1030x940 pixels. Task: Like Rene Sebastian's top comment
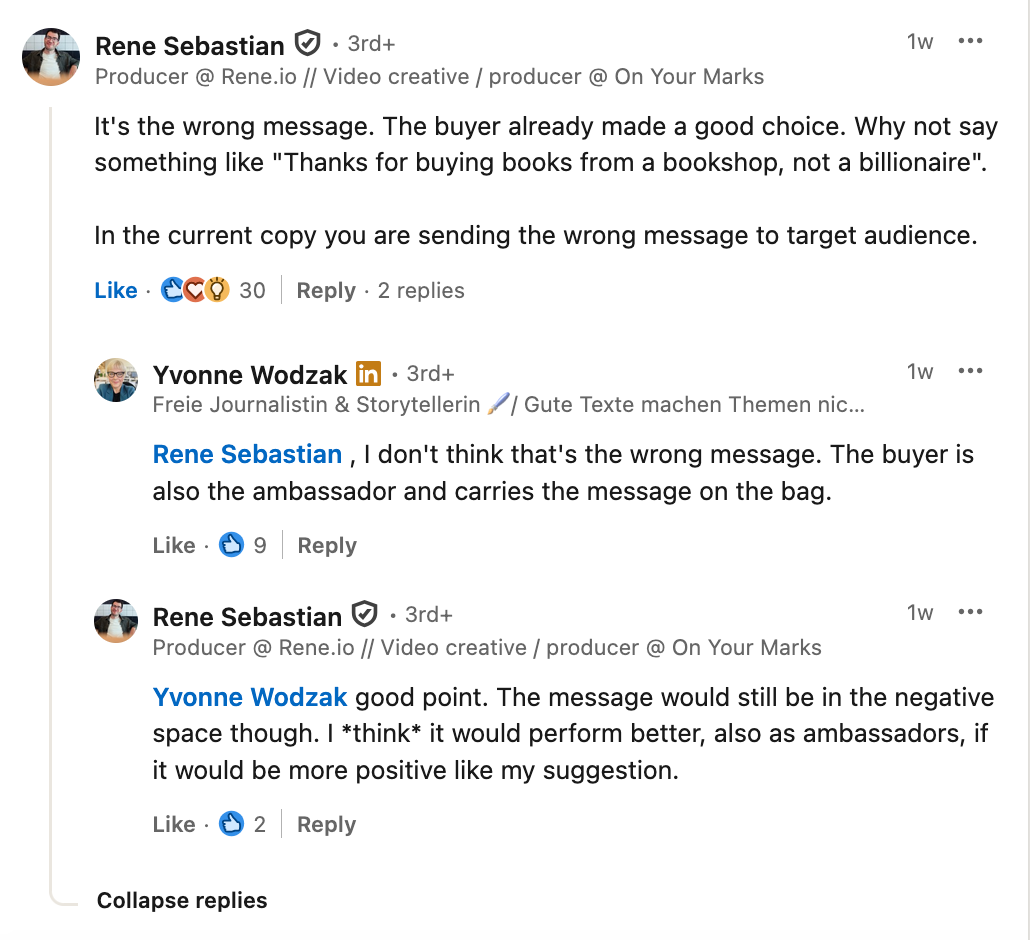[x=116, y=291]
